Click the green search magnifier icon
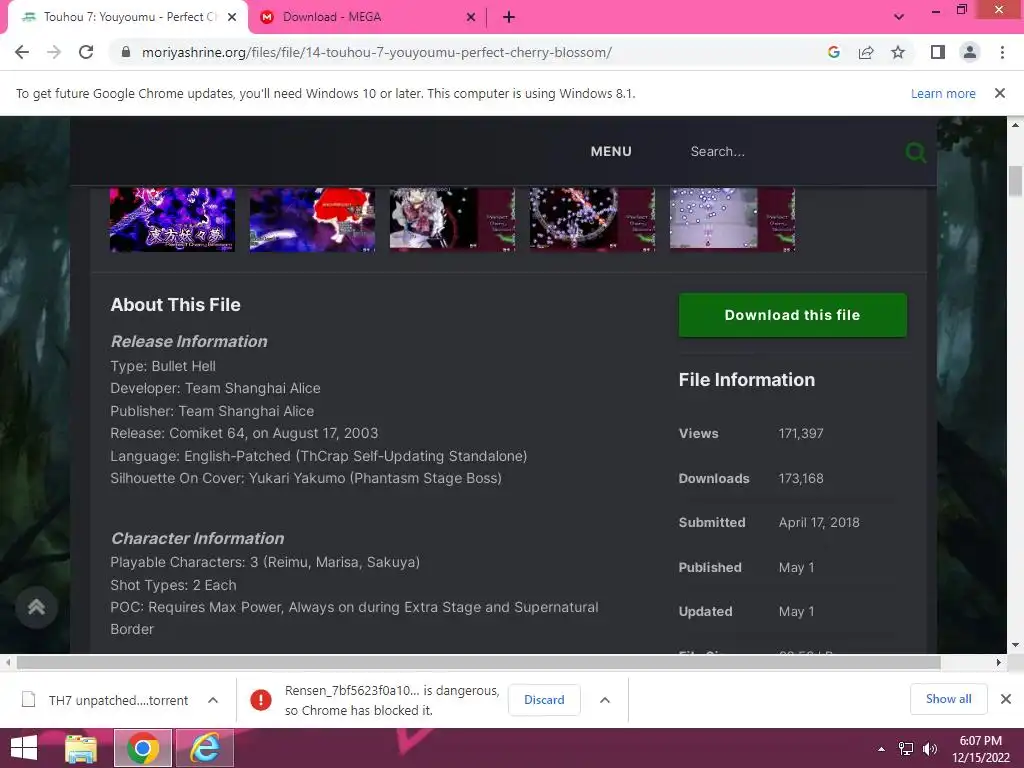The height and width of the screenshot is (768, 1024). (x=915, y=152)
